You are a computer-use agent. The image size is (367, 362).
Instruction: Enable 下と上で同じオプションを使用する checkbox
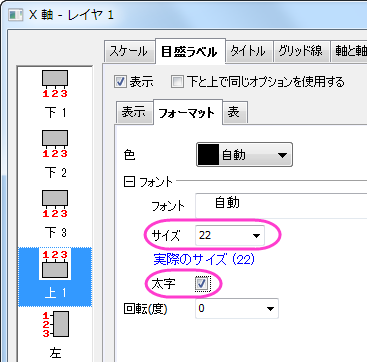pyautogui.click(x=177, y=82)
